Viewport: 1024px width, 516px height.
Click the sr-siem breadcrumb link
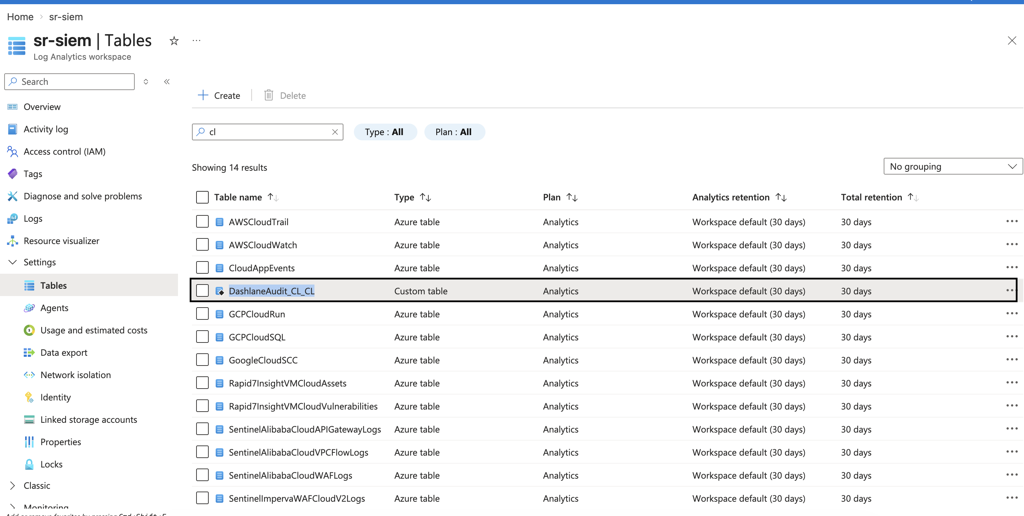click(x=66, y=16)
